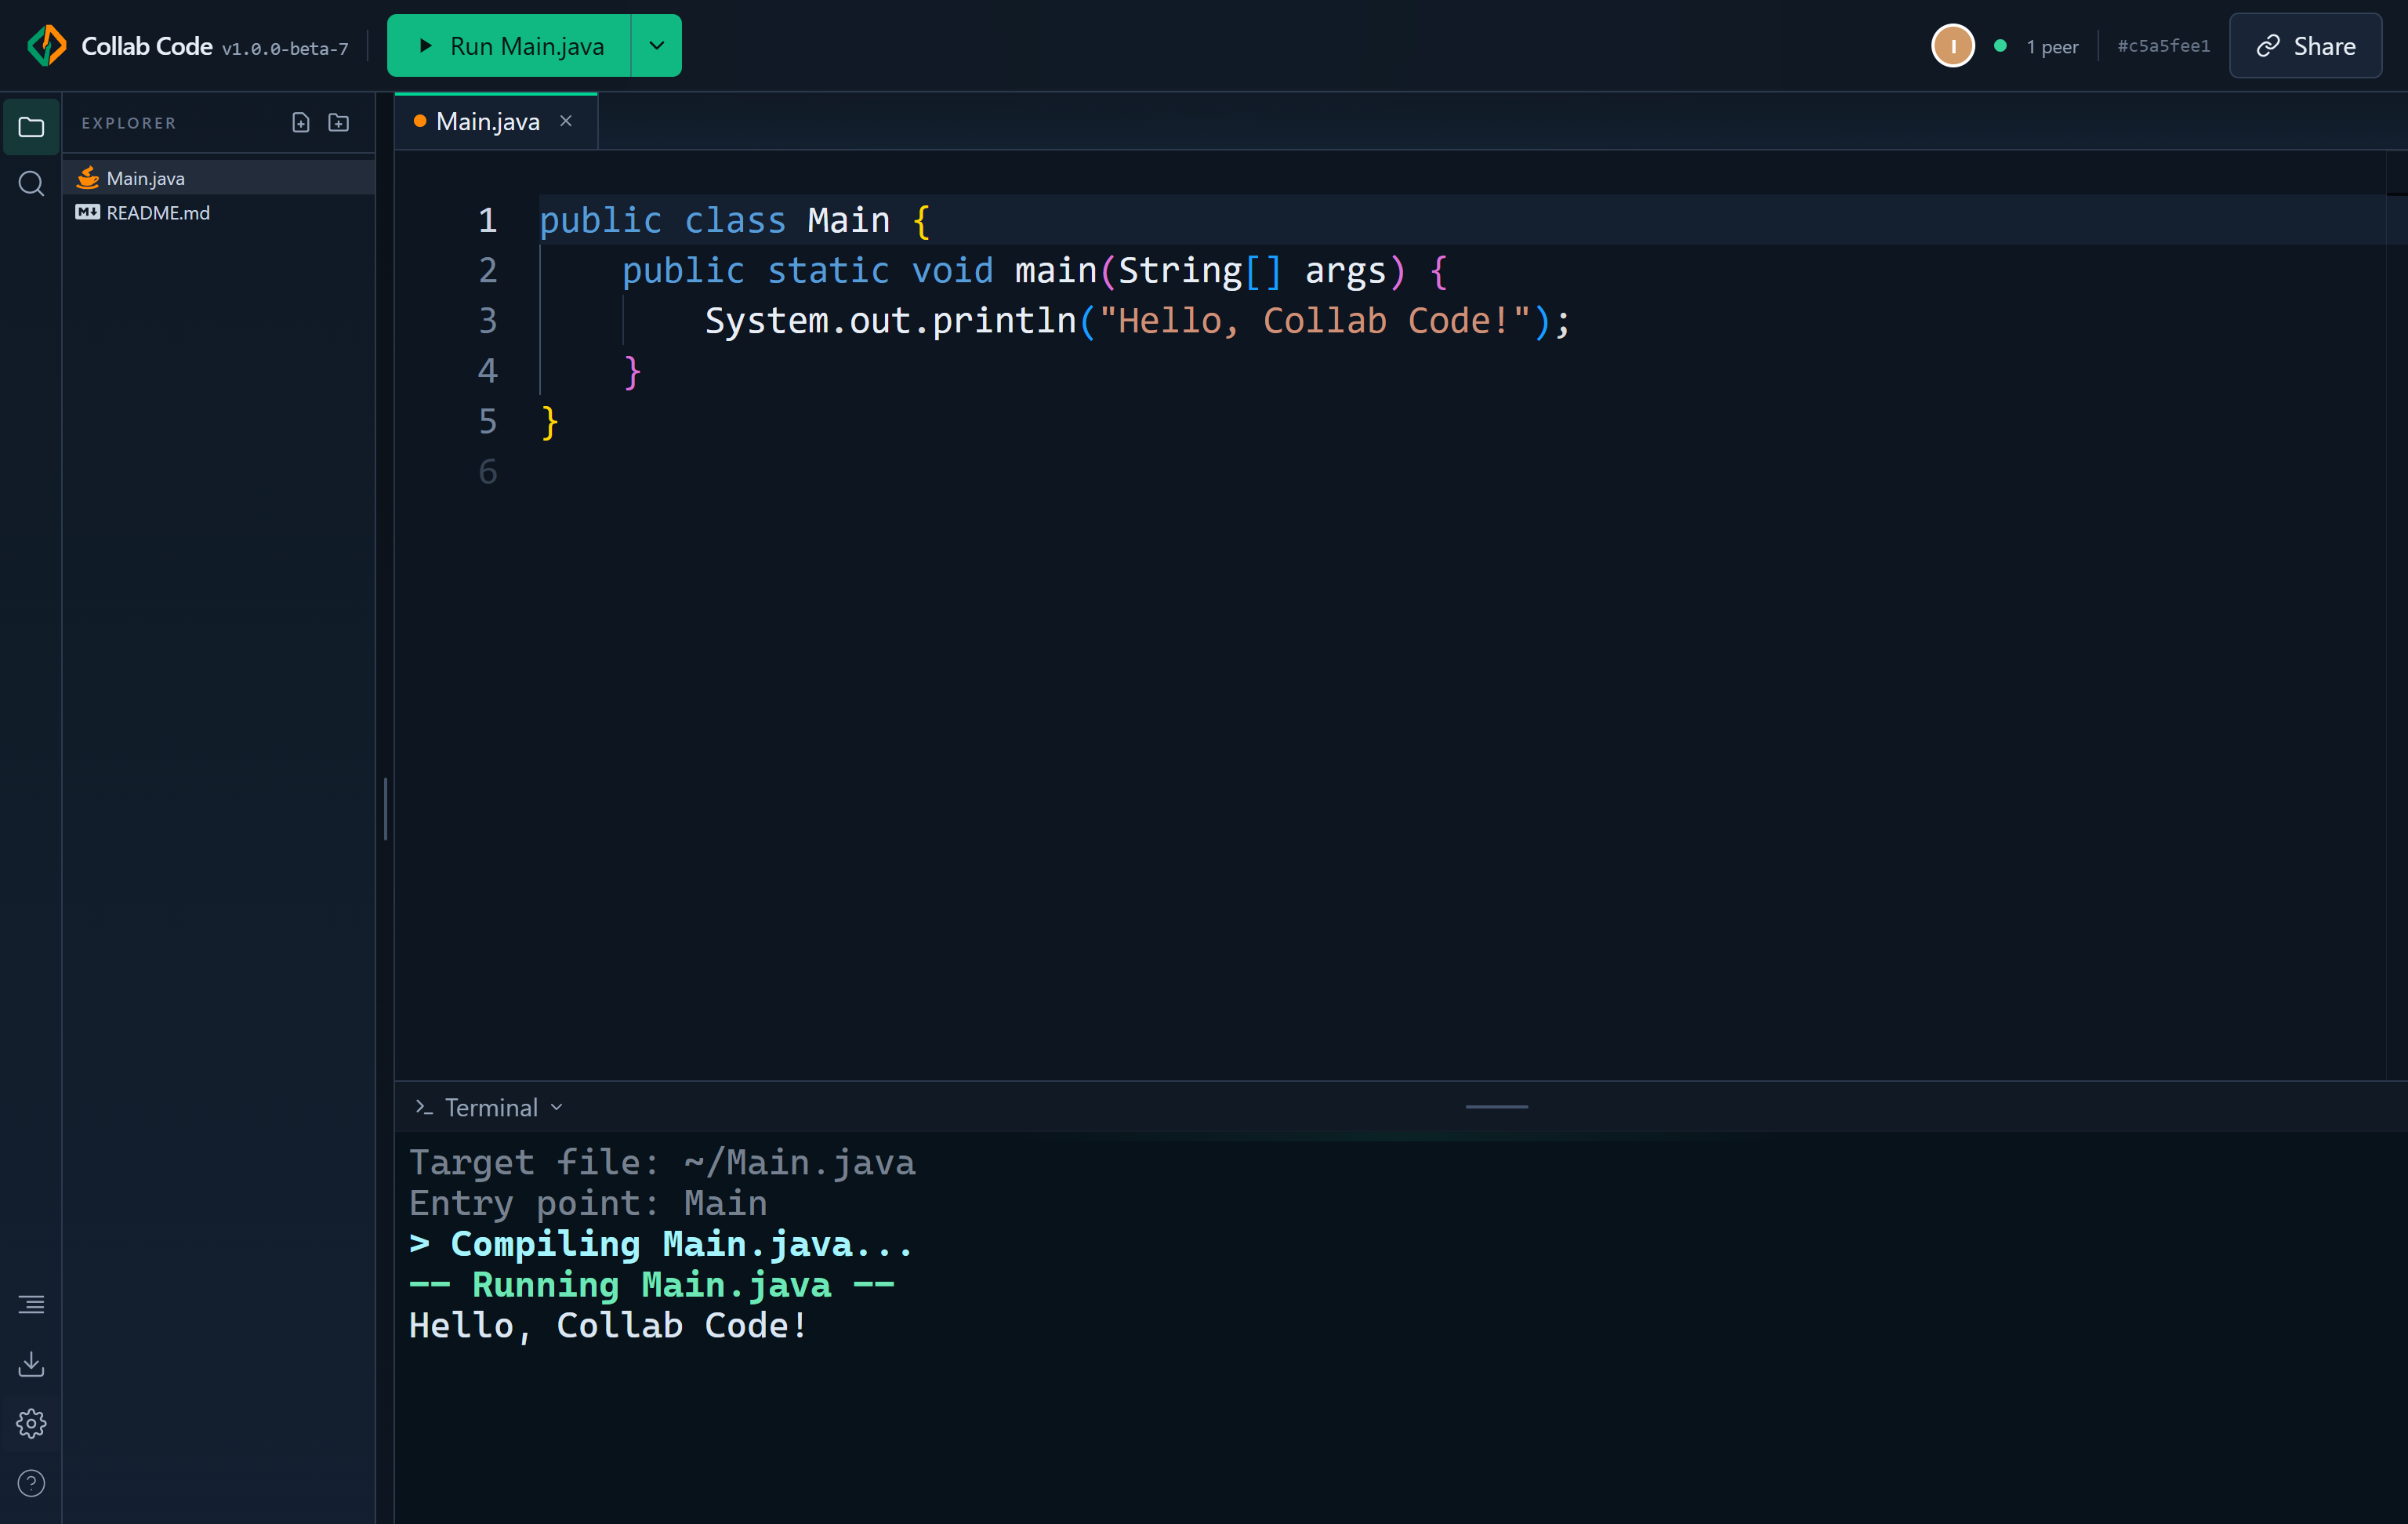The width and height of the screenshot is (2408, 1524).
Task: Click 'Entry point: Main' terminal line
Action: click(588, 1203)
